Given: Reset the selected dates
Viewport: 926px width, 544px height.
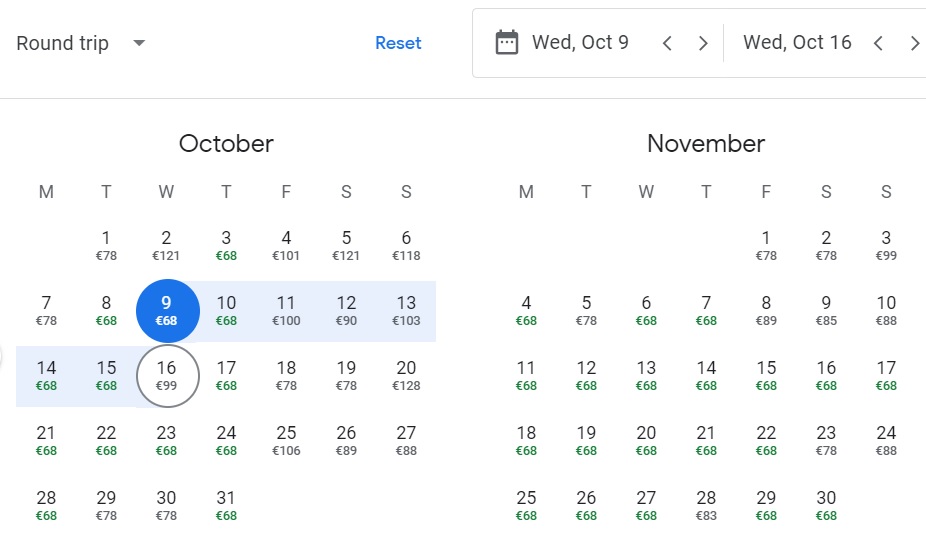Looking at the screenshot, I should click(x=398, y=43).
